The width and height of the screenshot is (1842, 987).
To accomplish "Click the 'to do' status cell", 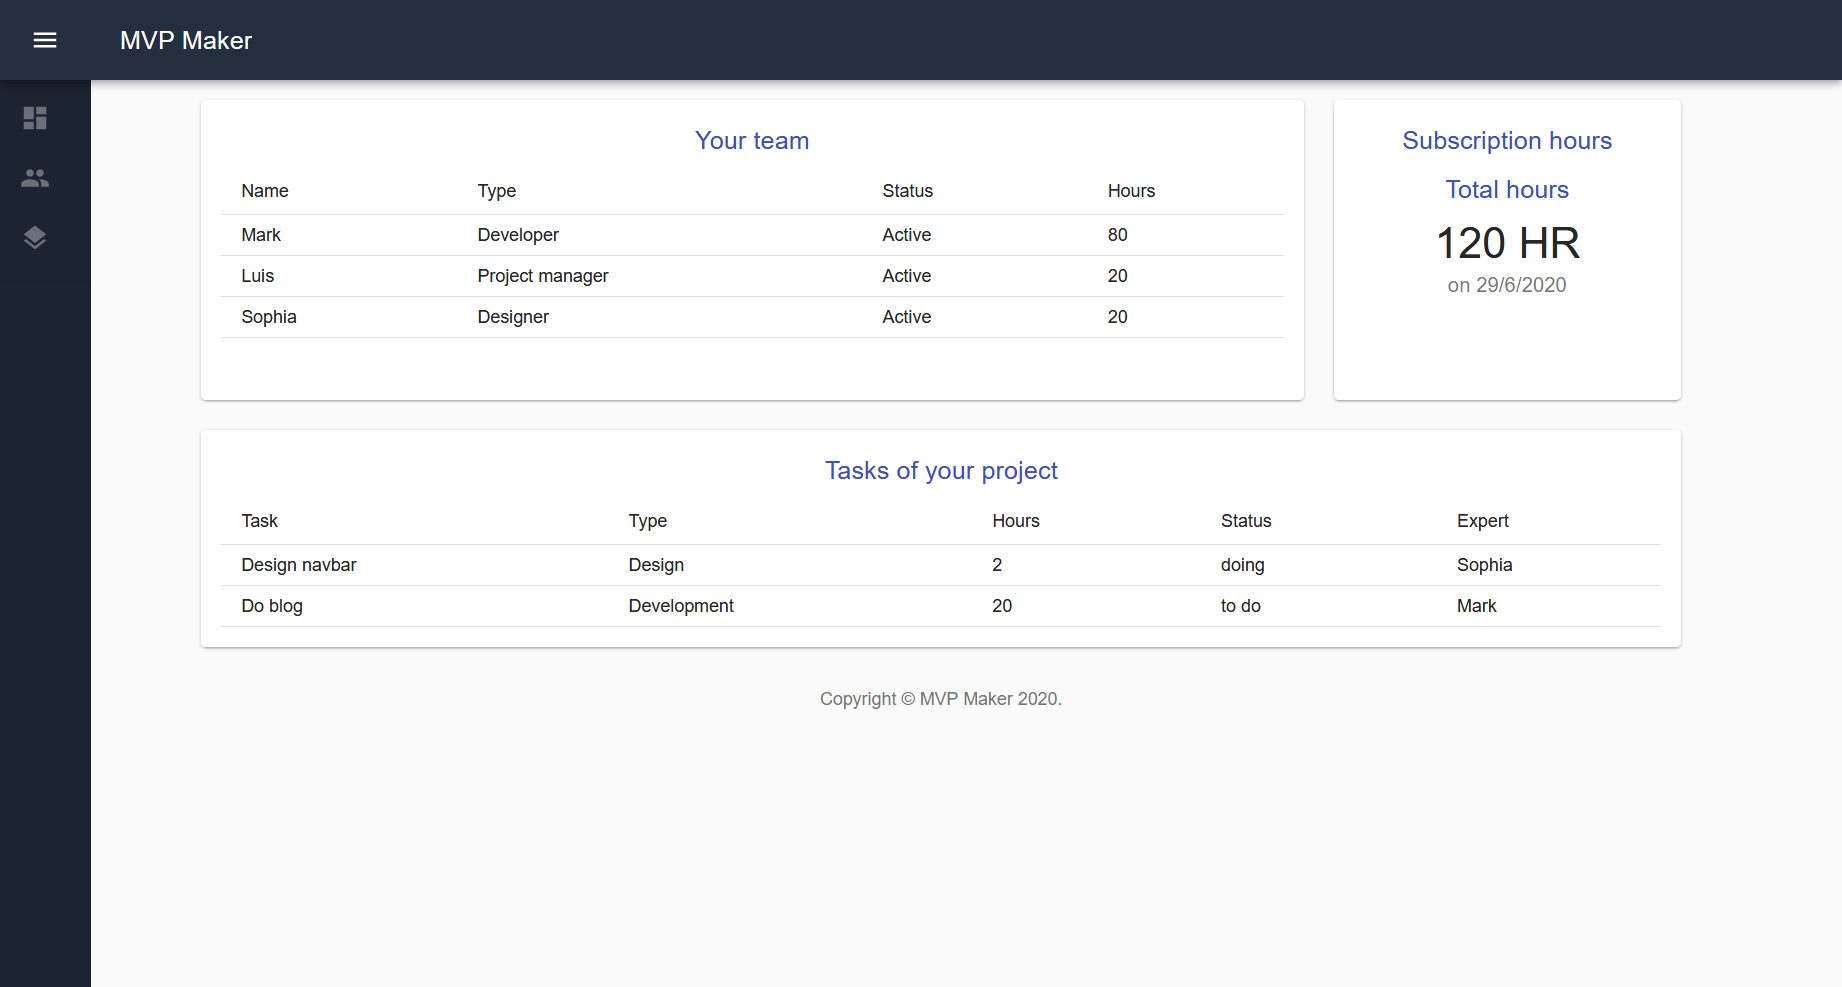I will pos(1241,606).
